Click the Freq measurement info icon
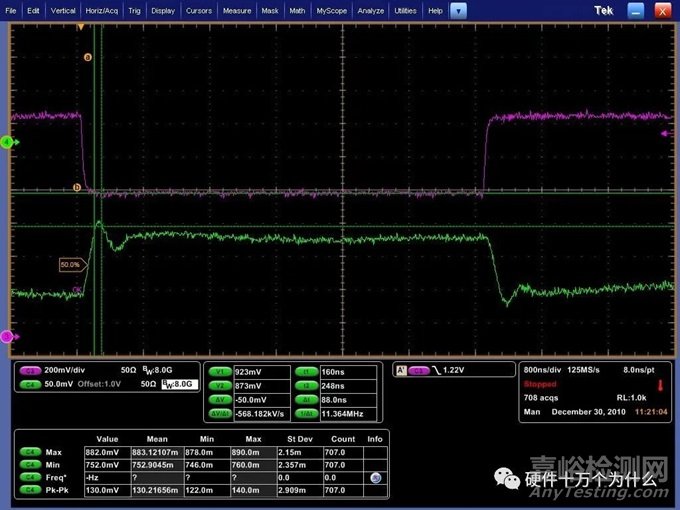 [x=375, y=479]
